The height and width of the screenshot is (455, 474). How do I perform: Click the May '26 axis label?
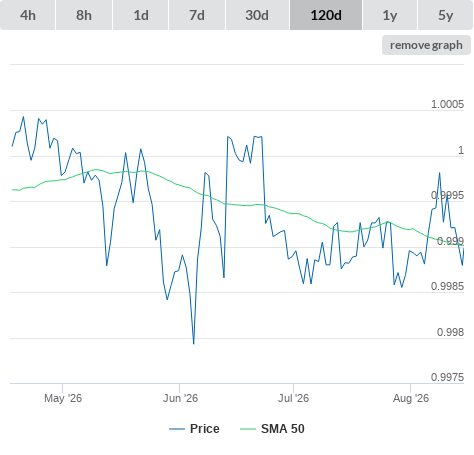(63, 398)
